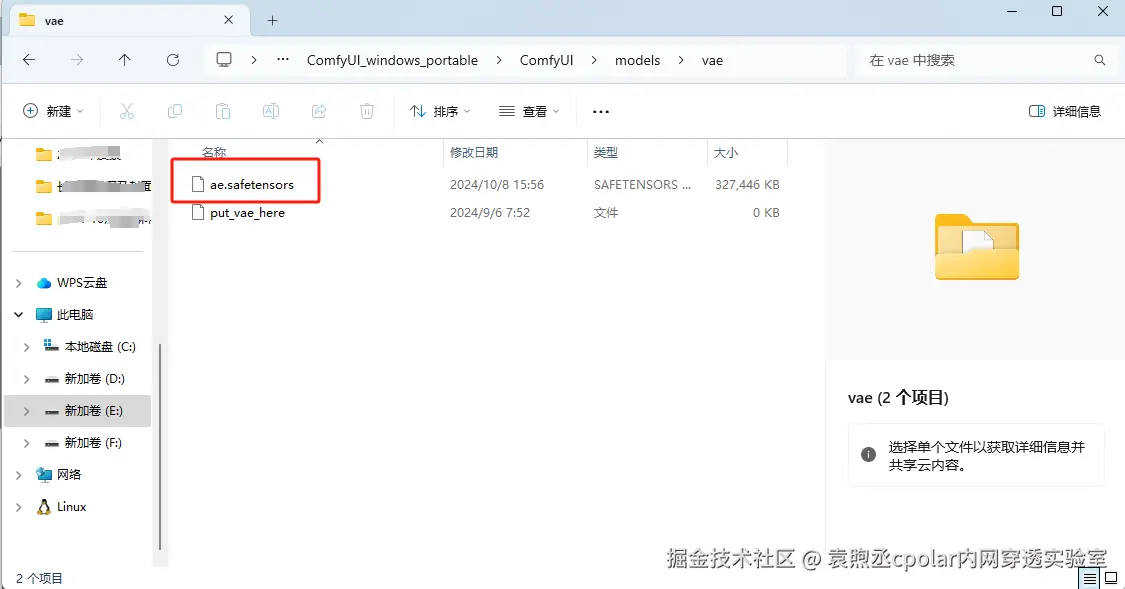
Task: Open the 新建 dropdown
Action: 54,111
